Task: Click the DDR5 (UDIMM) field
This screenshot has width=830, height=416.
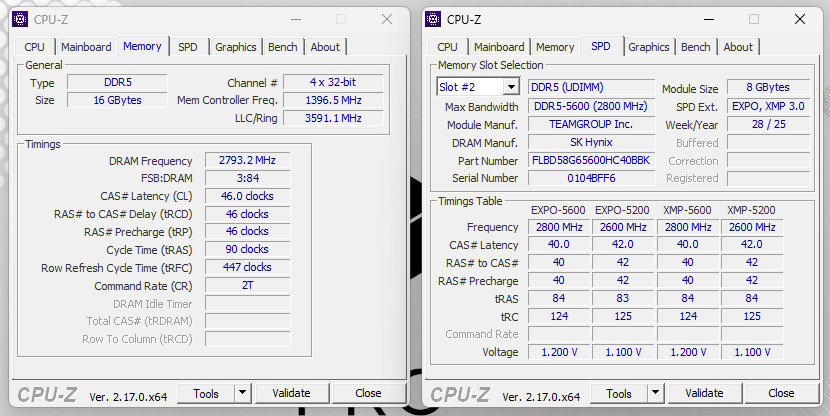Action: (x=591, y=87)
